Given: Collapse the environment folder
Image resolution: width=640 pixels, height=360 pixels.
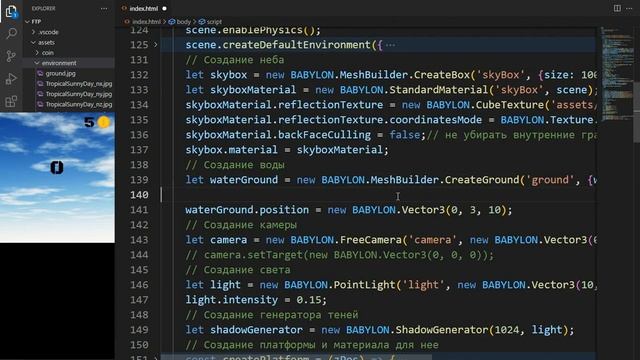Looking at the screenshot, I should [x=37, y=63].
